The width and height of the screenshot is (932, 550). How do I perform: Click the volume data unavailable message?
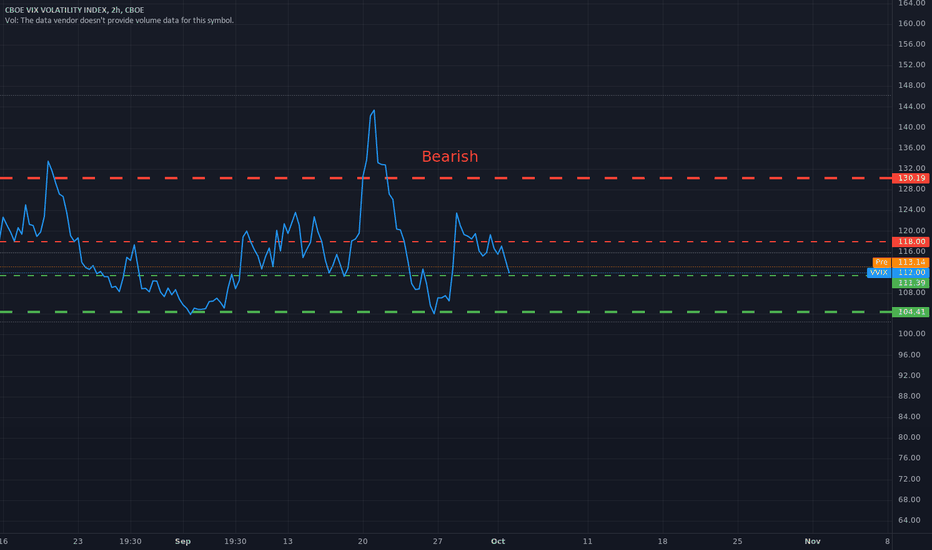click(119, 20)
